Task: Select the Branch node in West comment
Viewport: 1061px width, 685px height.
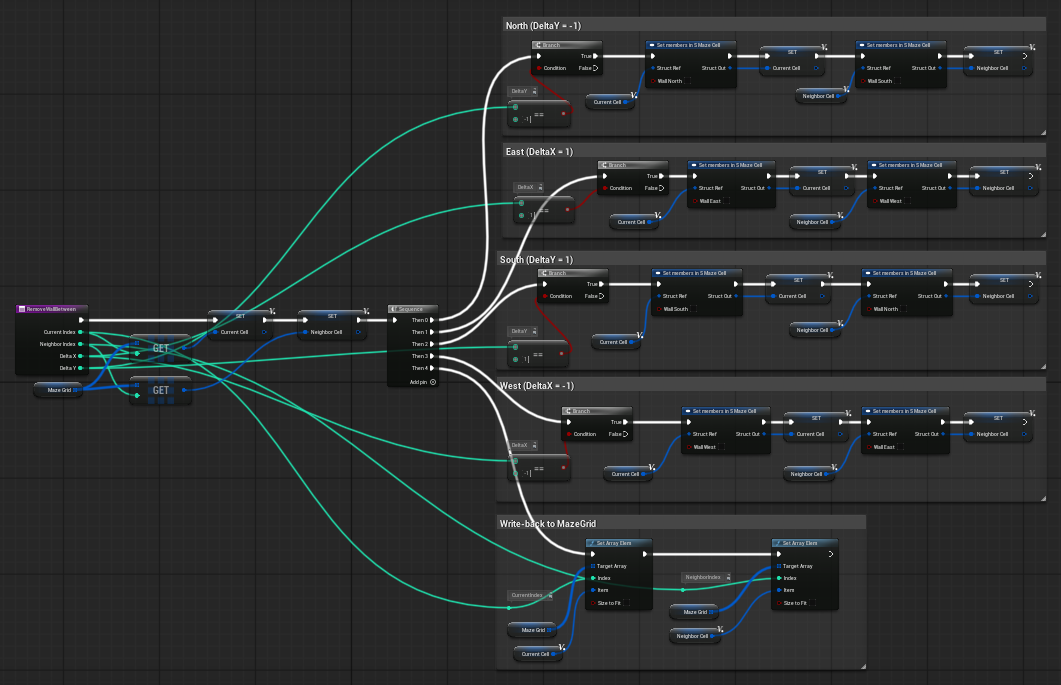Action: [x=597, y=423]
